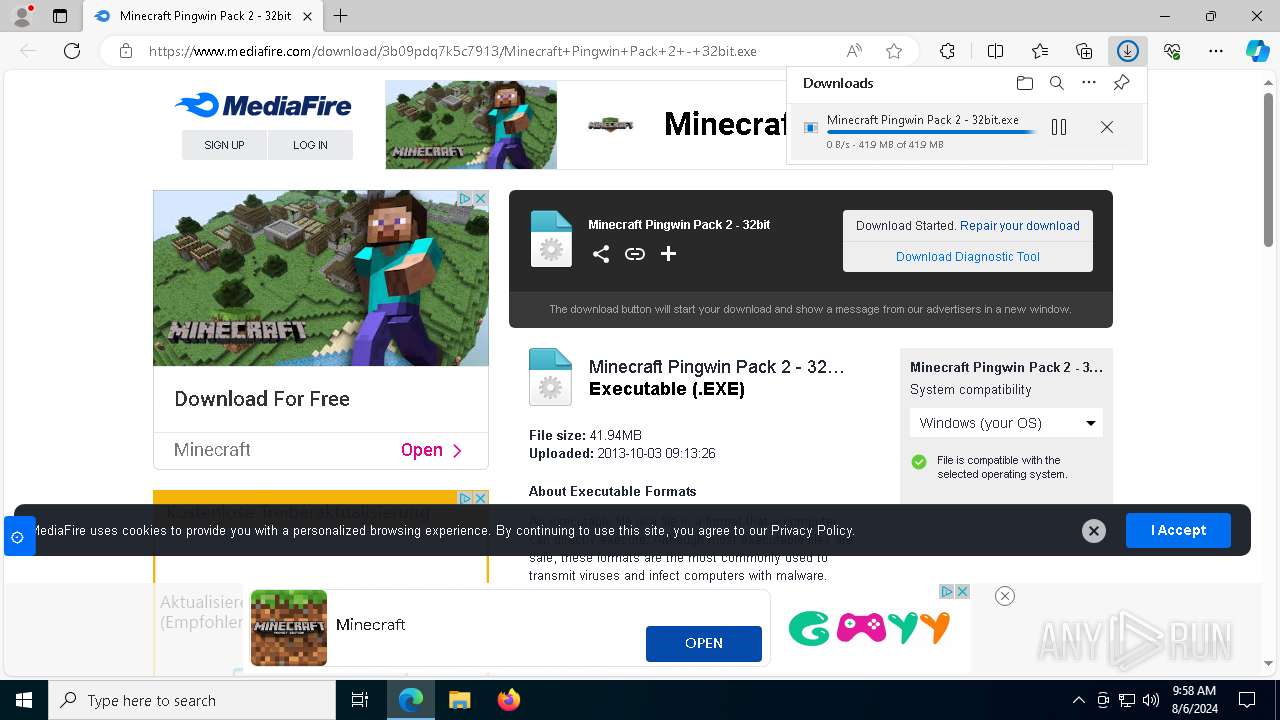Close the Minecraft Pingwin Pack tab
The image size is (1280, 720).
pos(308,16)
